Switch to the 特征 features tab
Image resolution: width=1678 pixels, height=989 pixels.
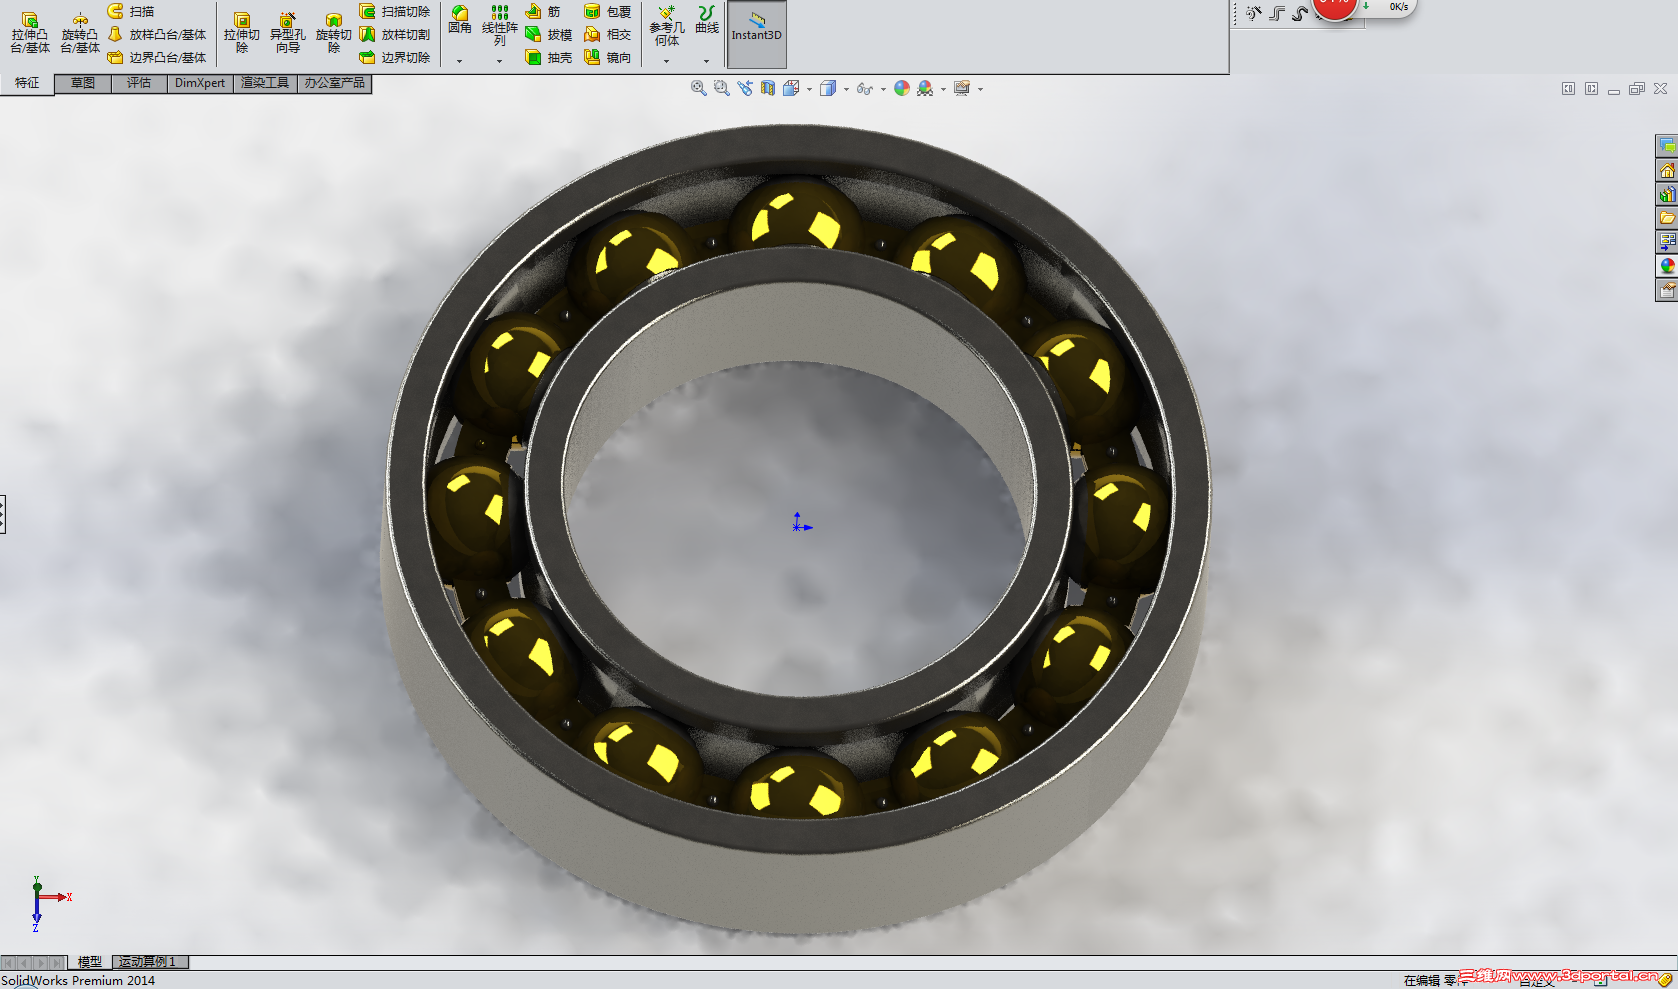click(x=27, y=83)
